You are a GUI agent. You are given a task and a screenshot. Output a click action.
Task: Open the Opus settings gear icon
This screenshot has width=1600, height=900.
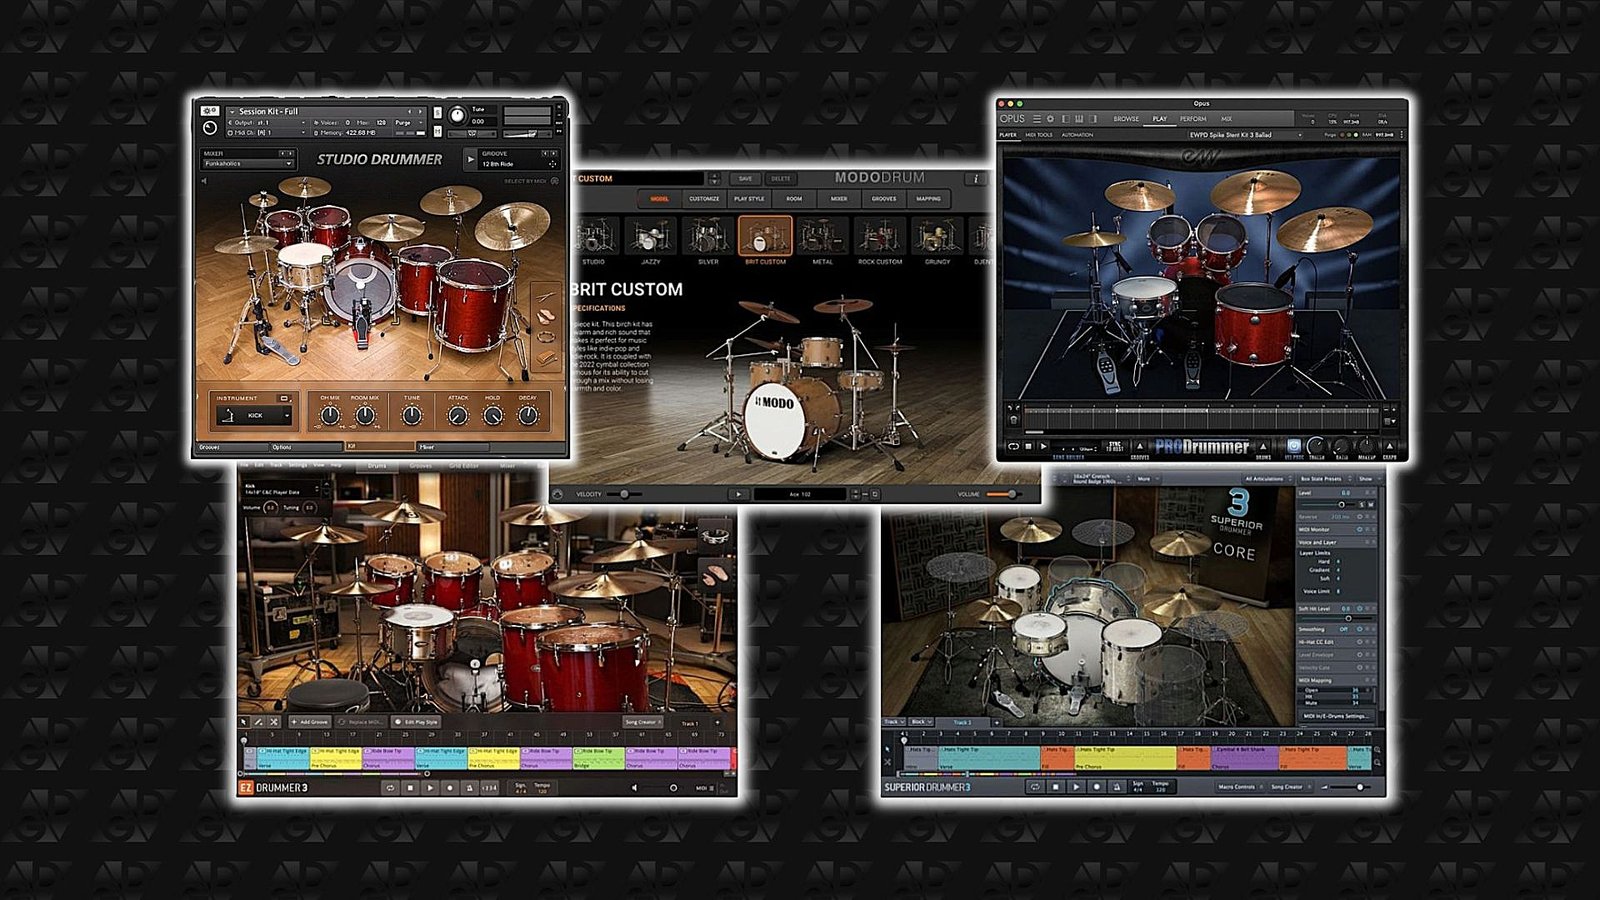tap(1049, 118)
